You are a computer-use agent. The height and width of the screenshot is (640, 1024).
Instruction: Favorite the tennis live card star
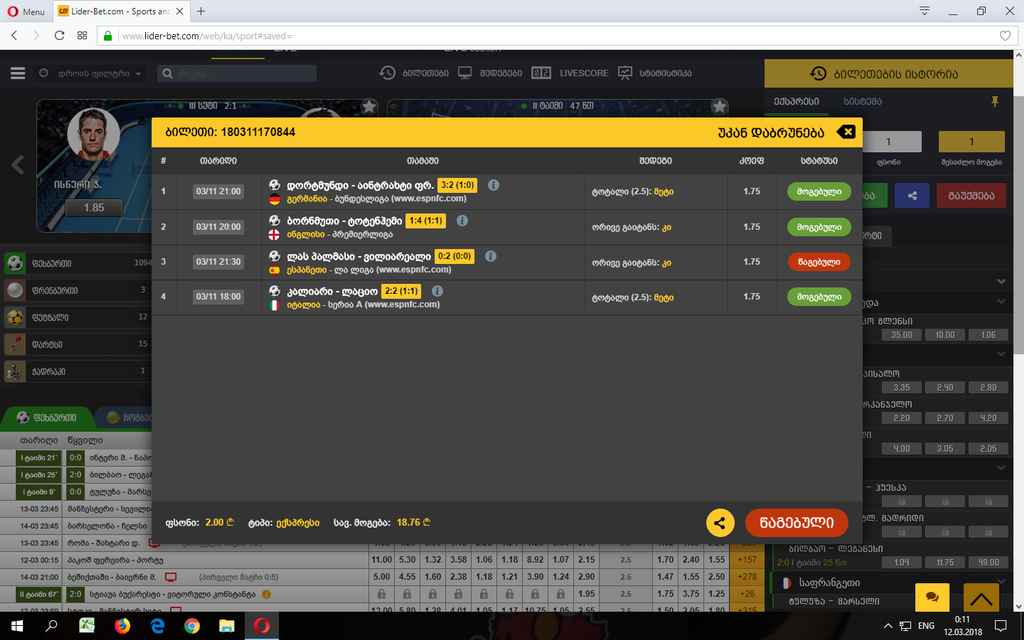click(369, 106)
